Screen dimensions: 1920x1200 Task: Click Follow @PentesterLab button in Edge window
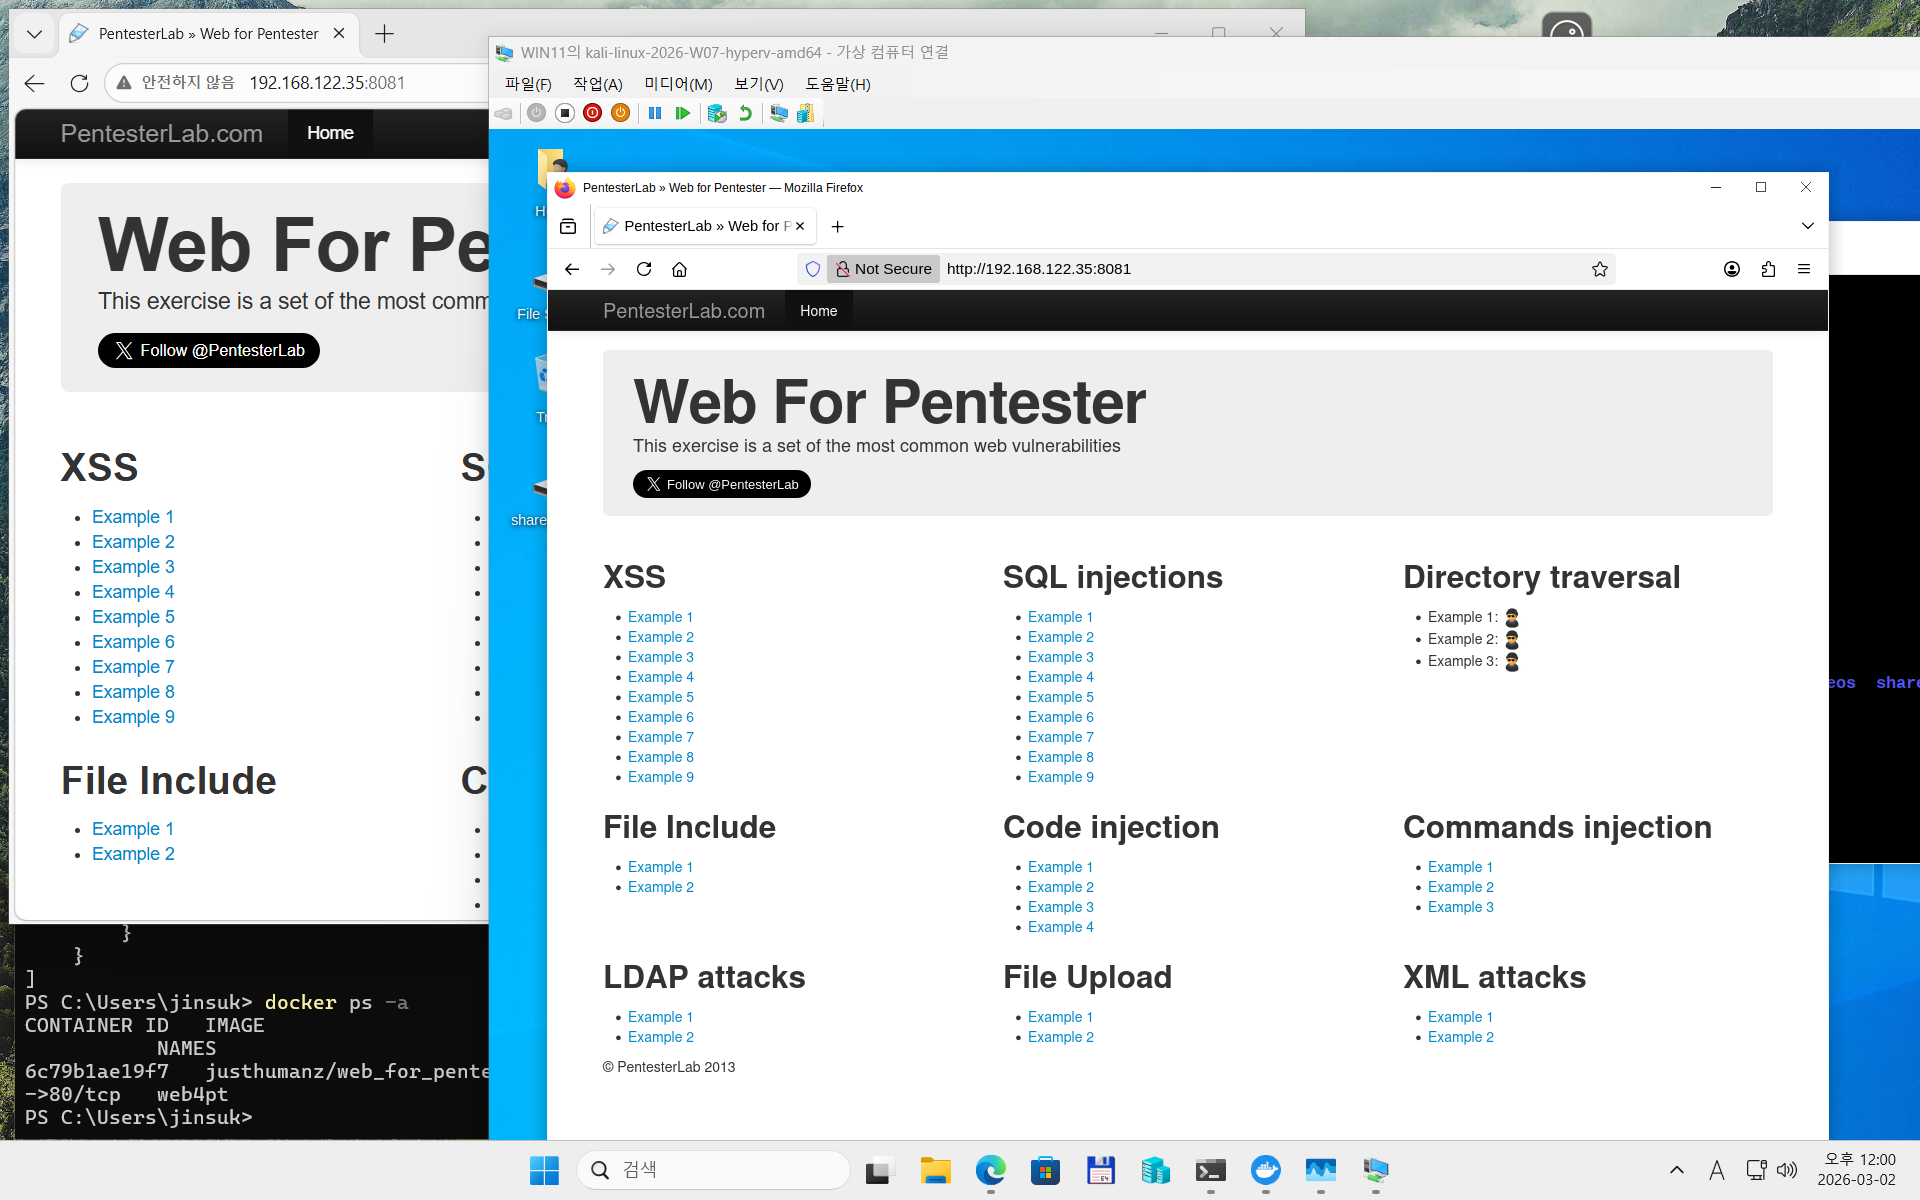coord(209,350)
